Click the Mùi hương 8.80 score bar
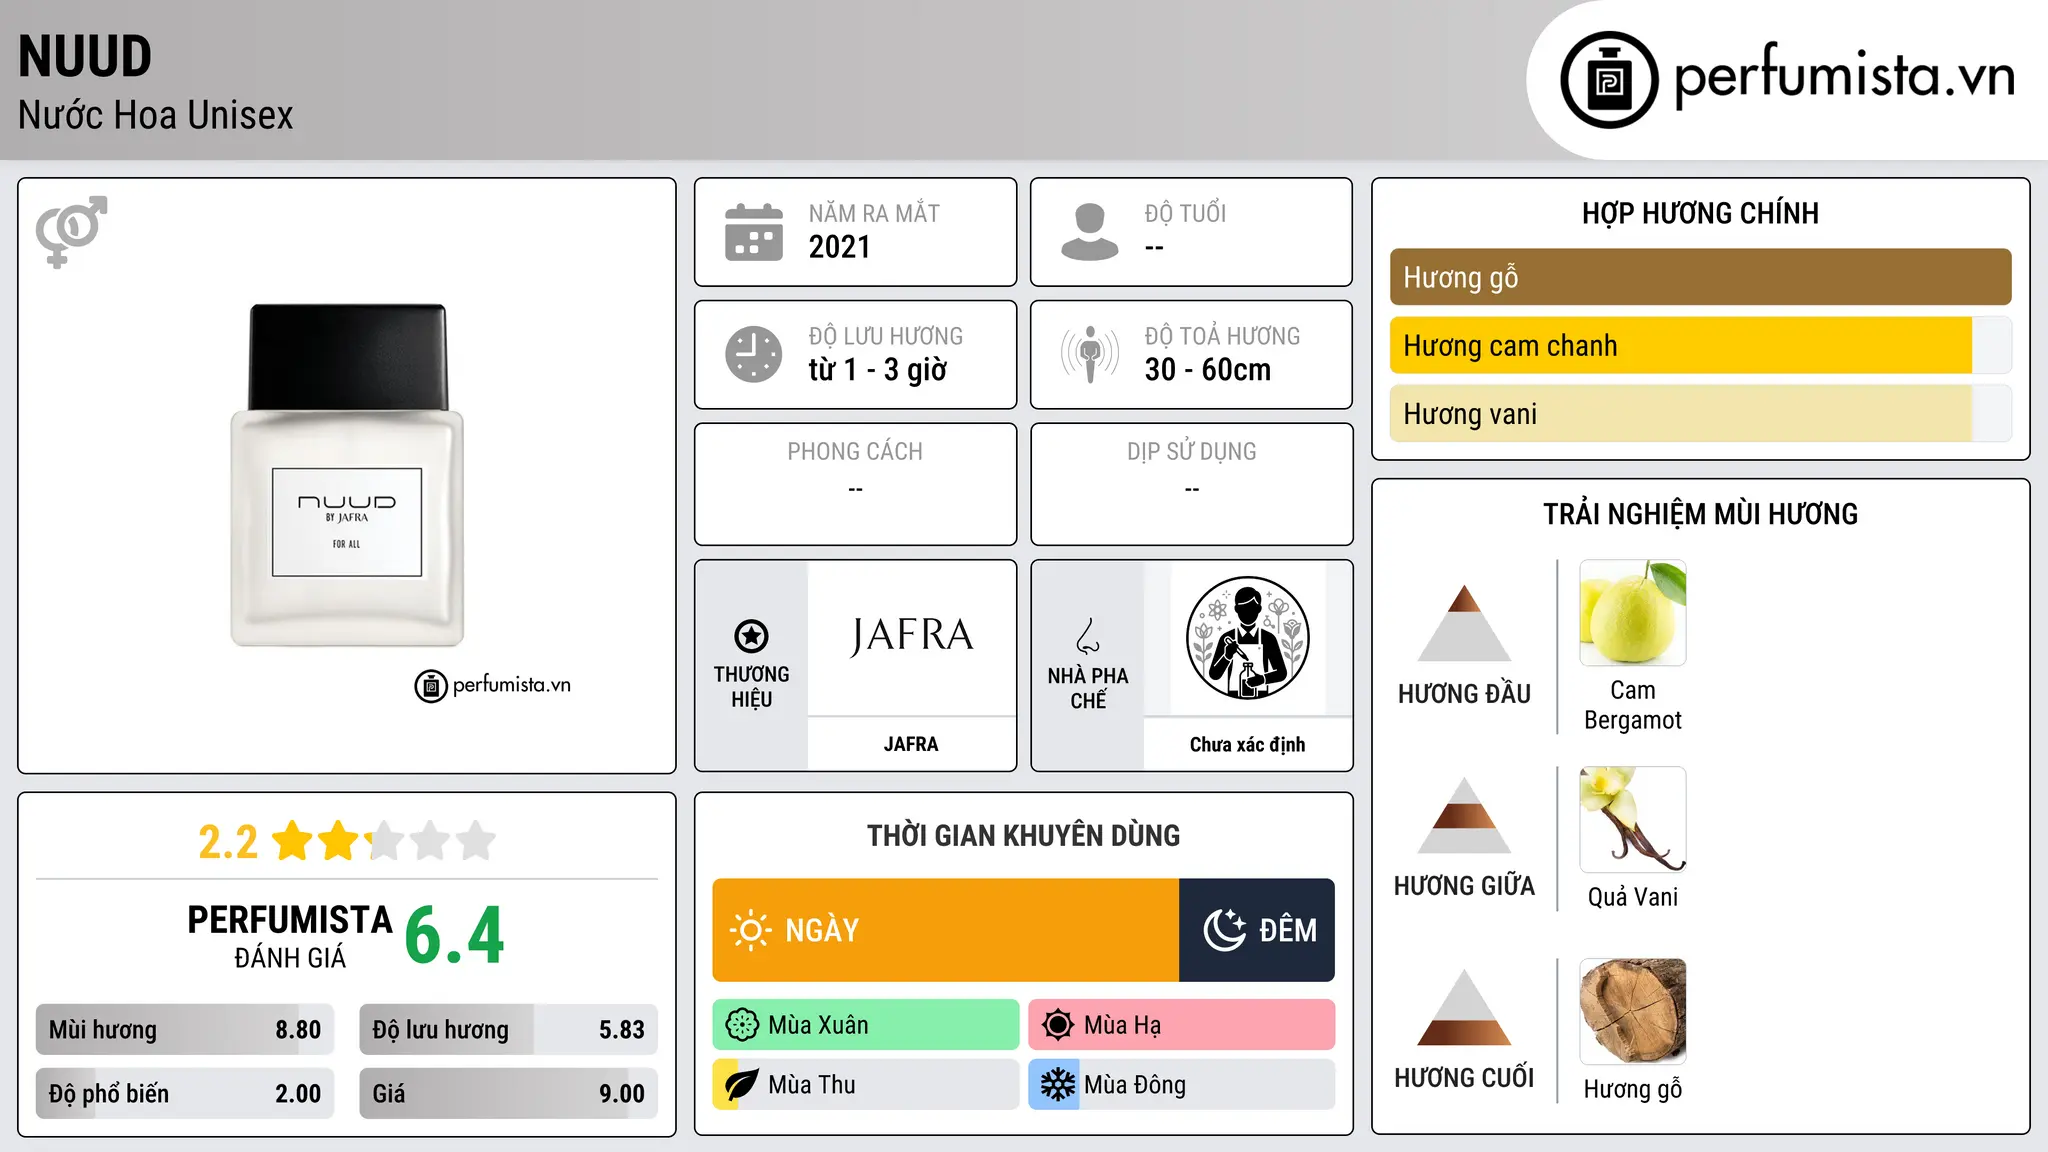Image resolution: width=2048 pixels, height=1152 pixels. 185,1029
